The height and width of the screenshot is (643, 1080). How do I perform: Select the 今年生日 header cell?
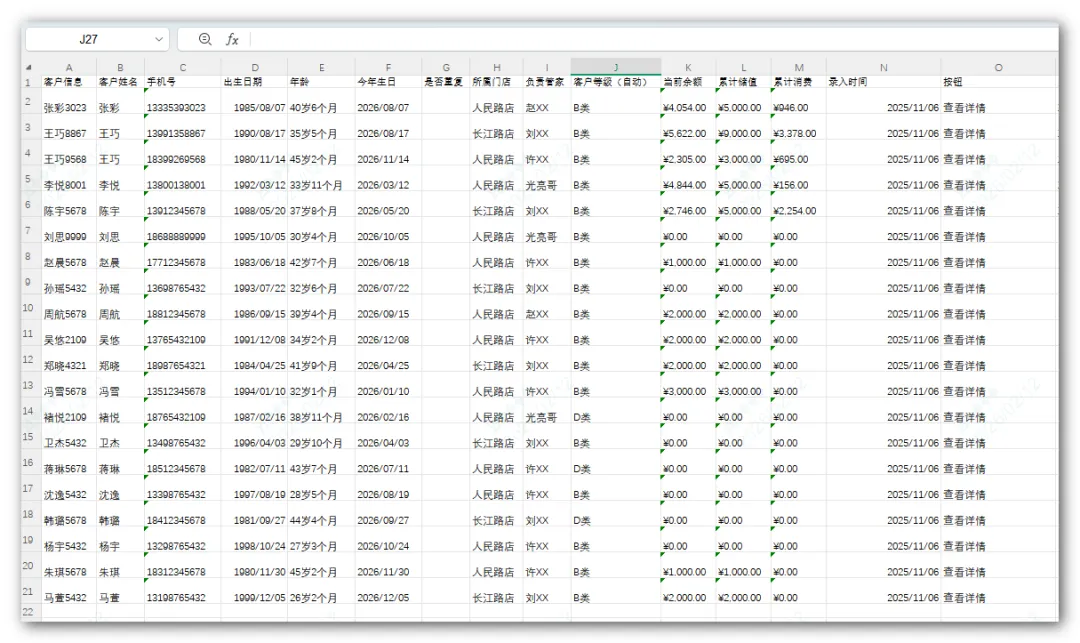[x=388, y=82]
